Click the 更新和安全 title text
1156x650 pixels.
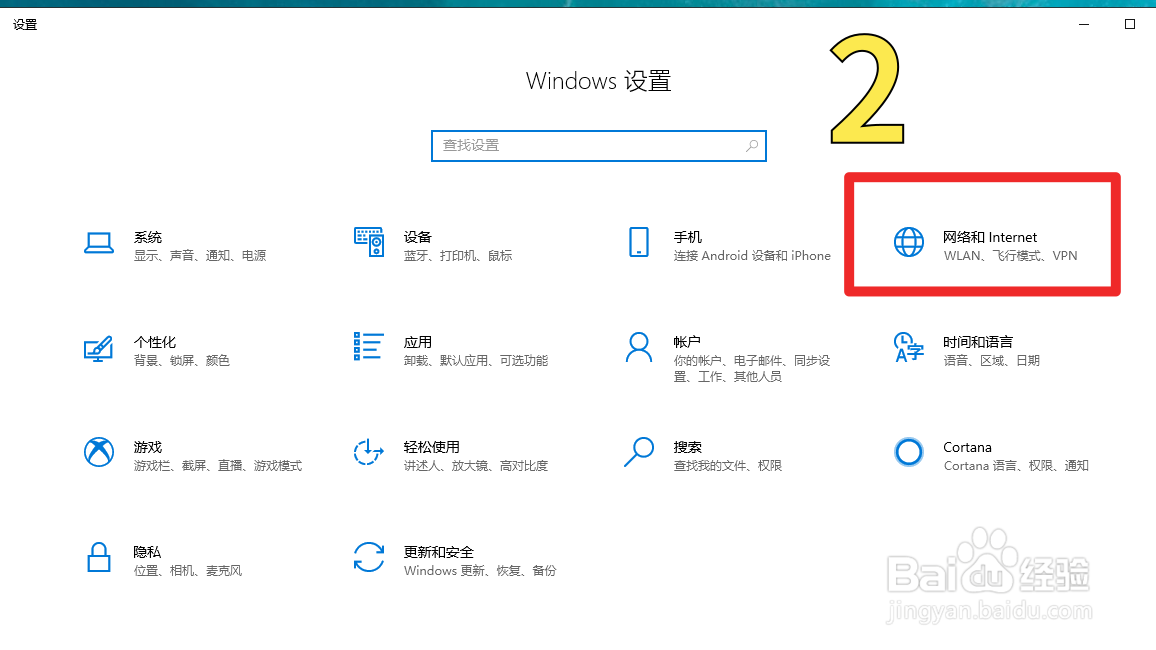coord(439,552)
